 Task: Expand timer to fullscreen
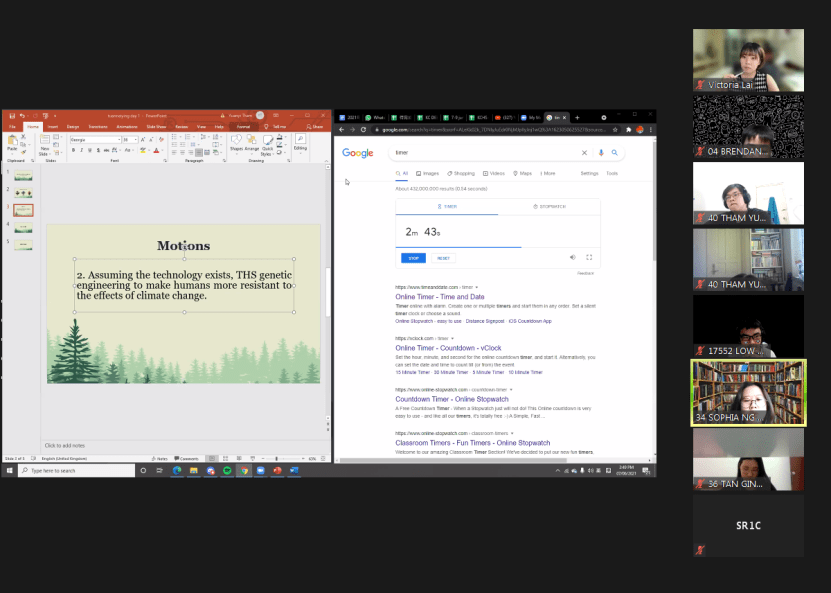(x=589, y=258)
